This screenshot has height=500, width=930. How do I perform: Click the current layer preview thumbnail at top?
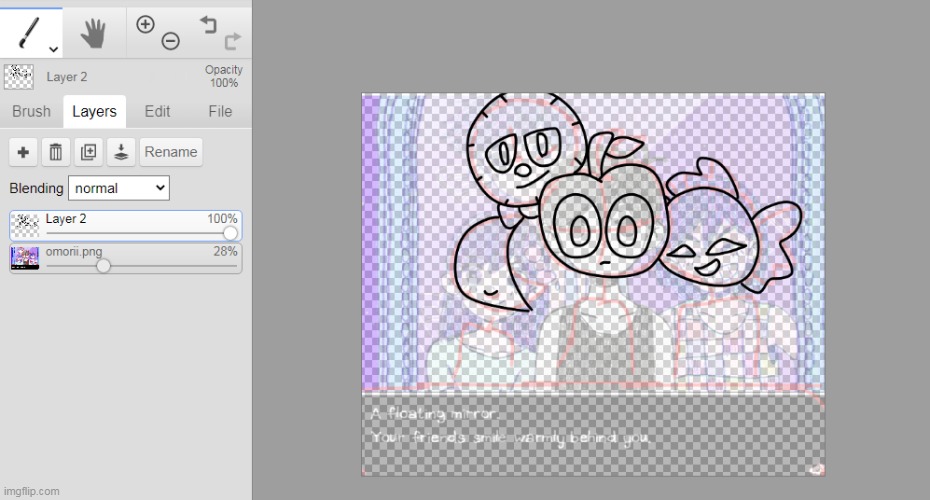[x=18, y=77]
